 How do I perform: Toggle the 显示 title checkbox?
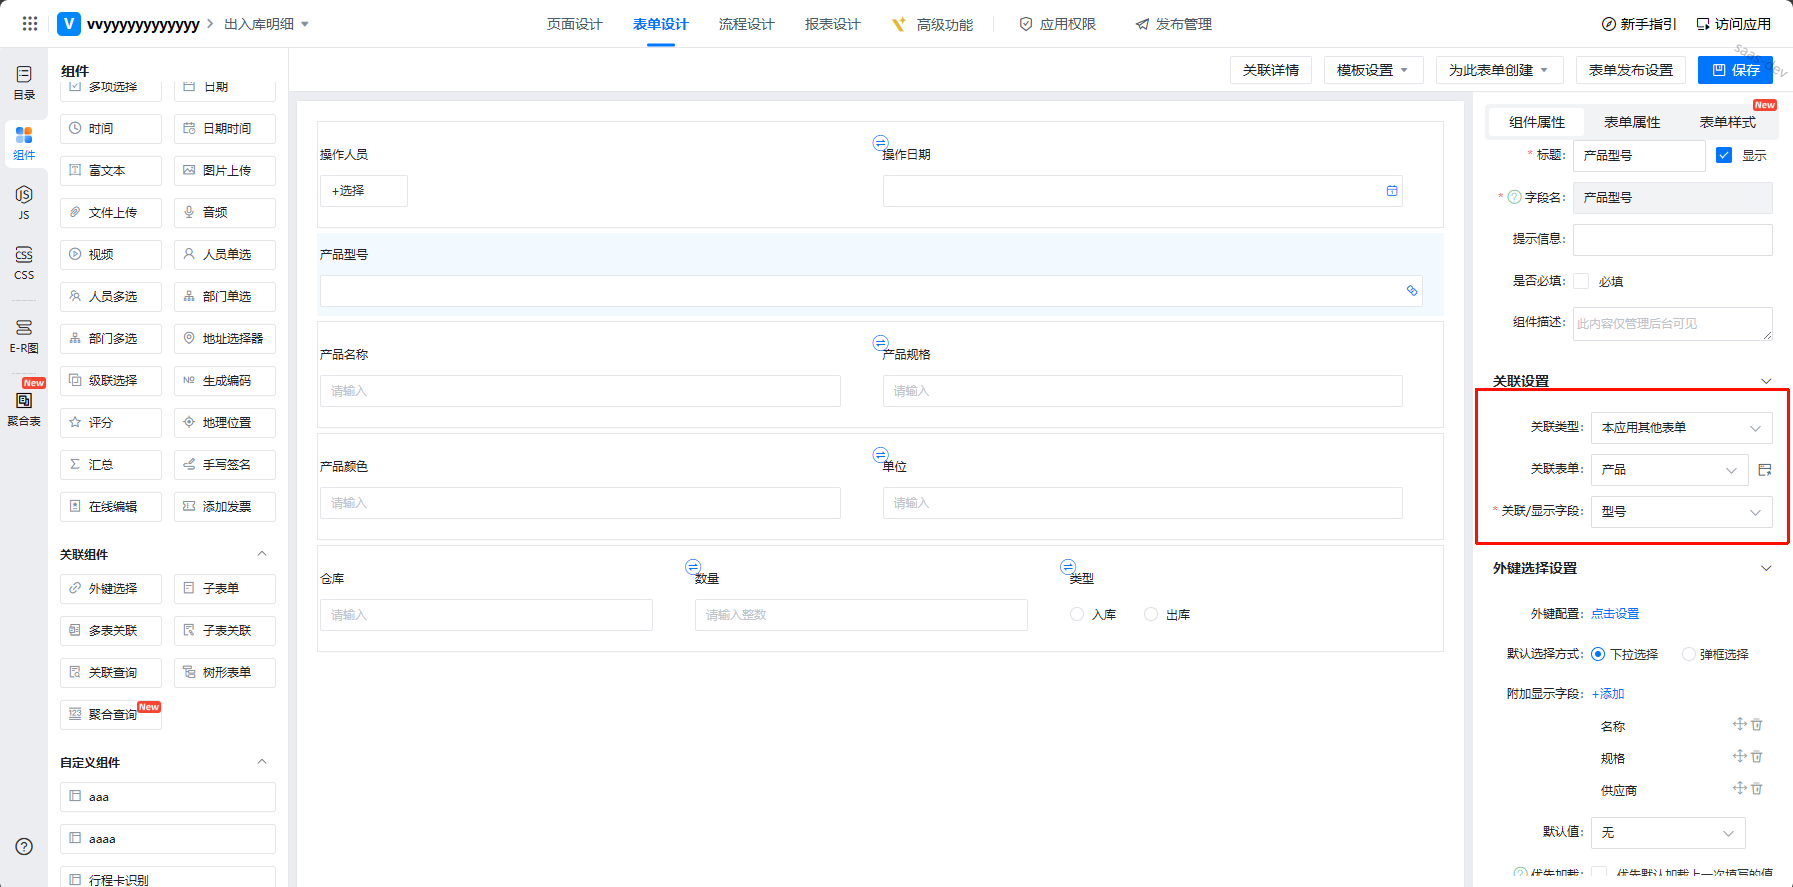coord(1724,155)
